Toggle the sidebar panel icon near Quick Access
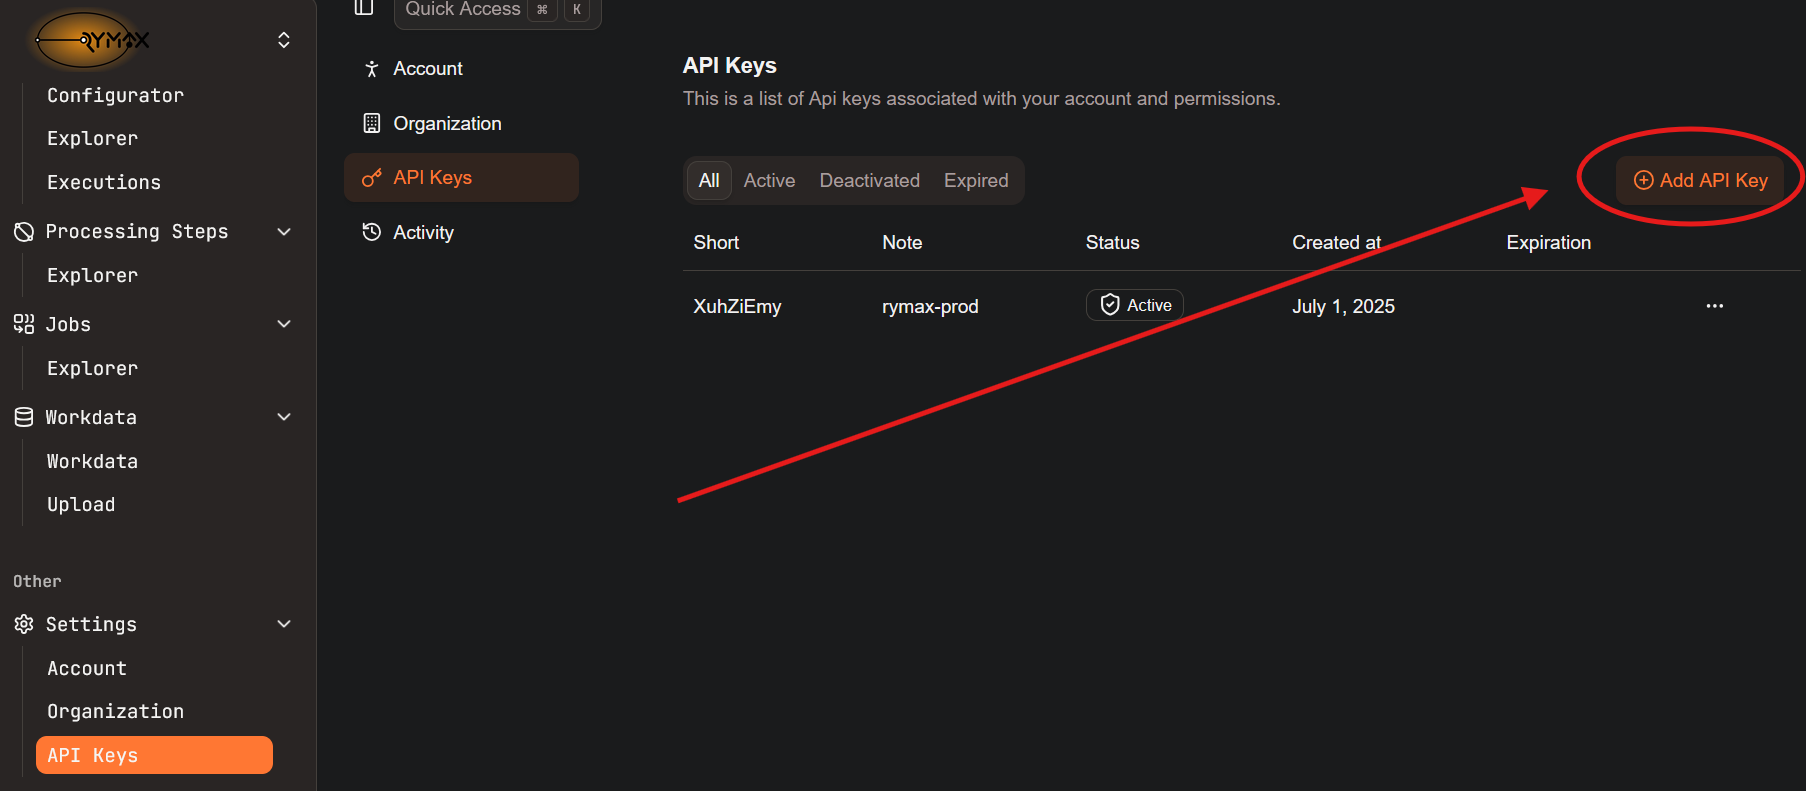1806x791 pixels. tap(364, 8)
